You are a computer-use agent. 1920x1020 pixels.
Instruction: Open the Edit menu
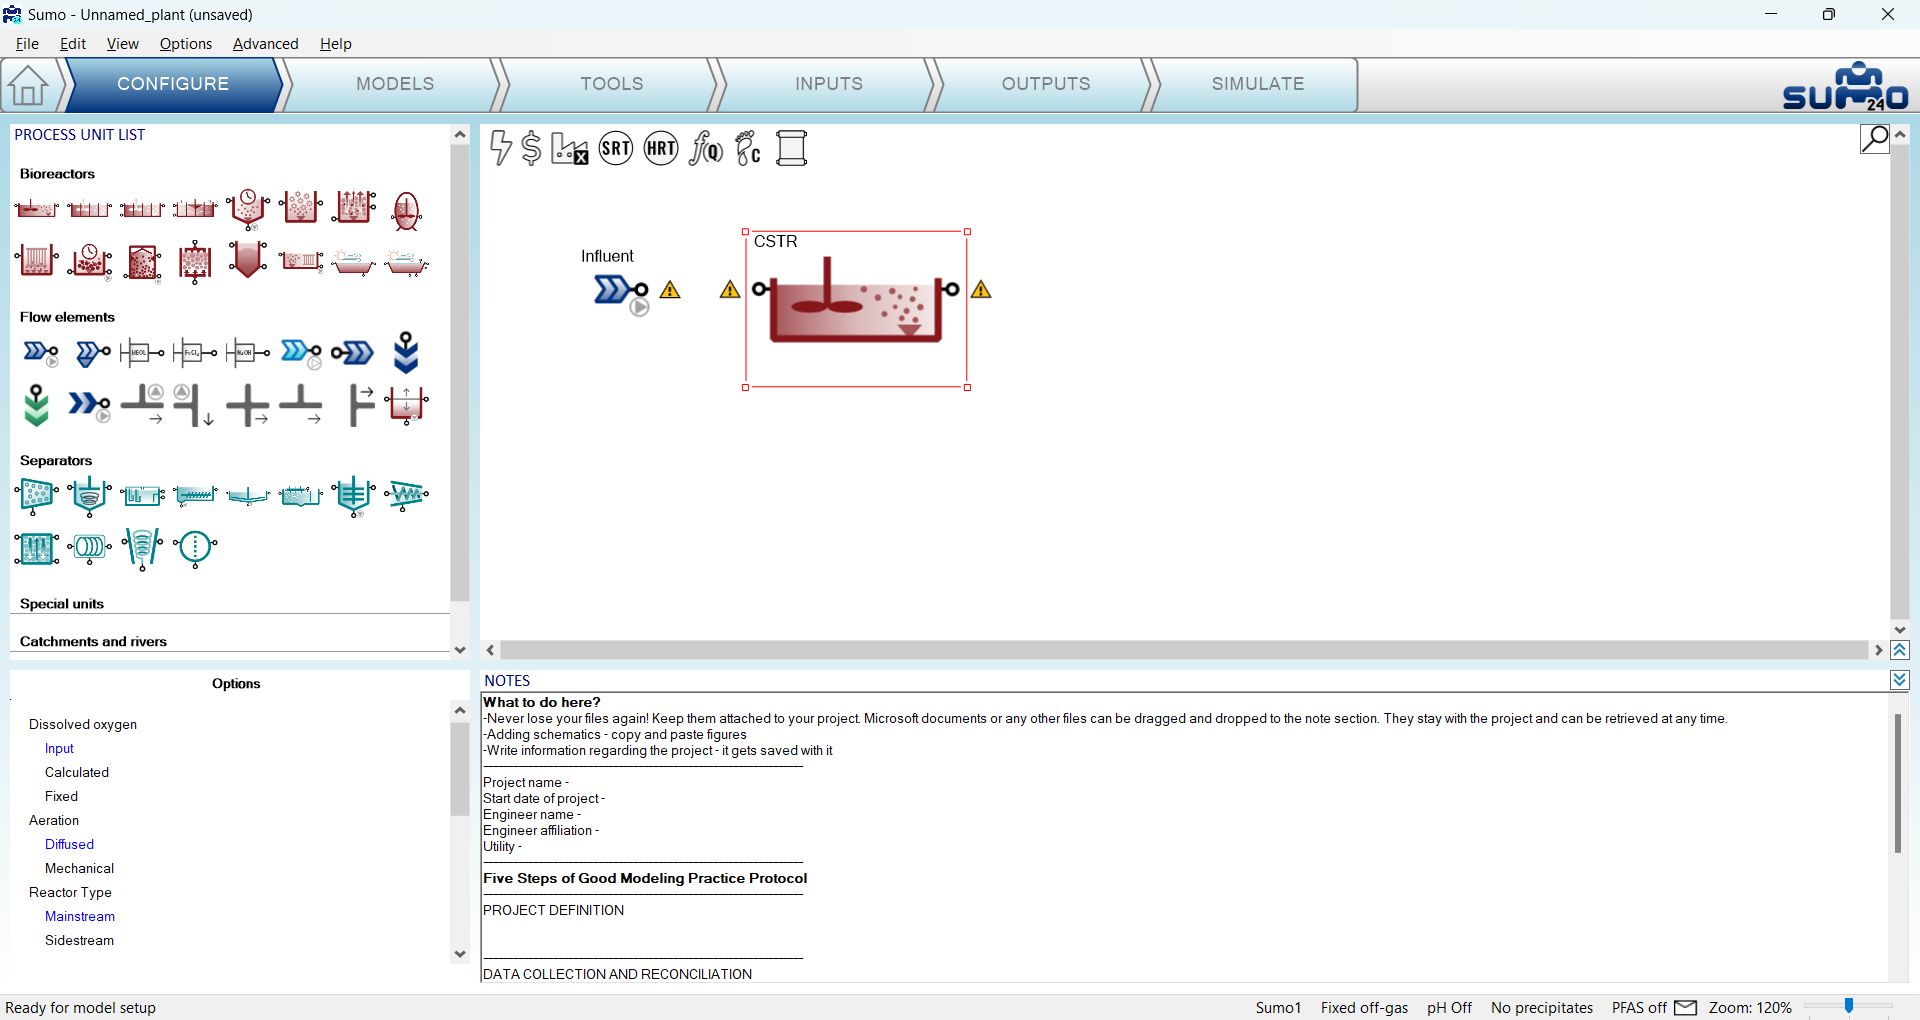tap(73, 44)
